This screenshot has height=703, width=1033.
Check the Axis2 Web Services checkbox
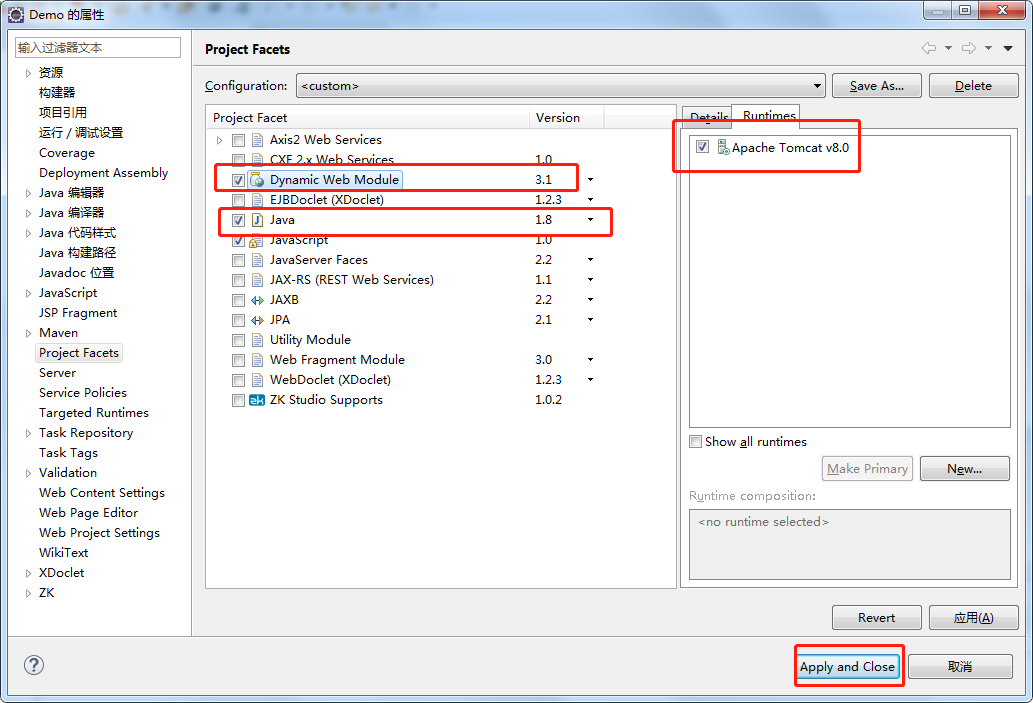(238, 140)
